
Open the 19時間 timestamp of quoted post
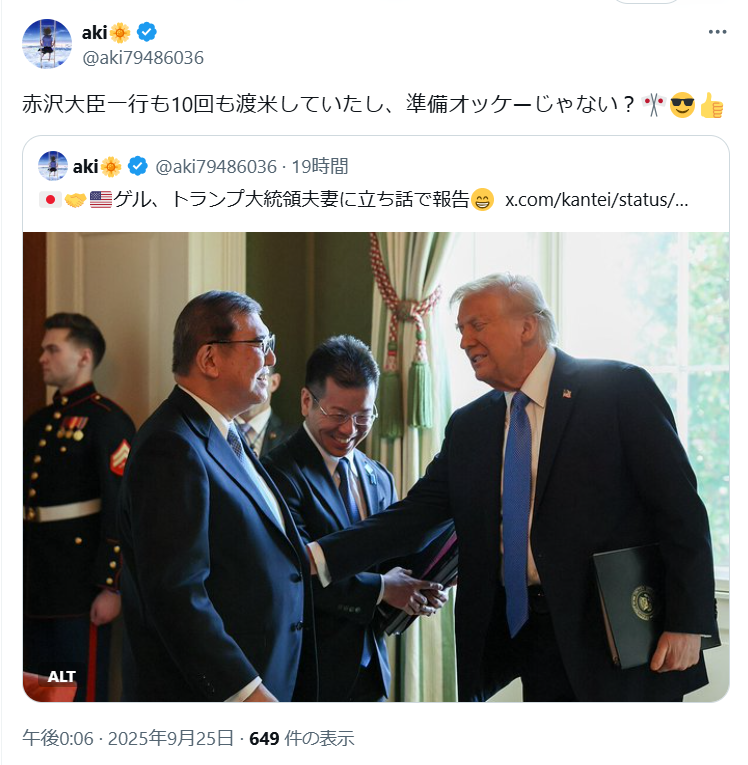click(320, 166)
